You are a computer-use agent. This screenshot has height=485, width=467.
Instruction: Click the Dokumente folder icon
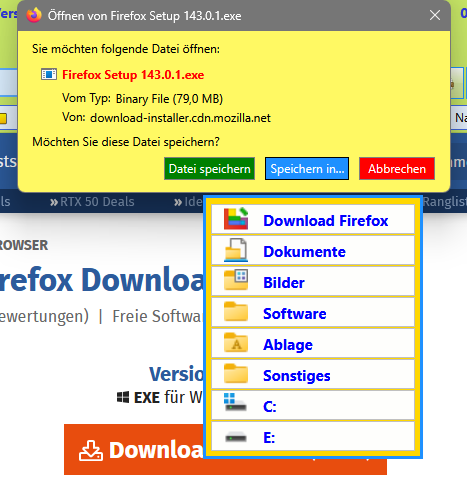tap(236, 250)
